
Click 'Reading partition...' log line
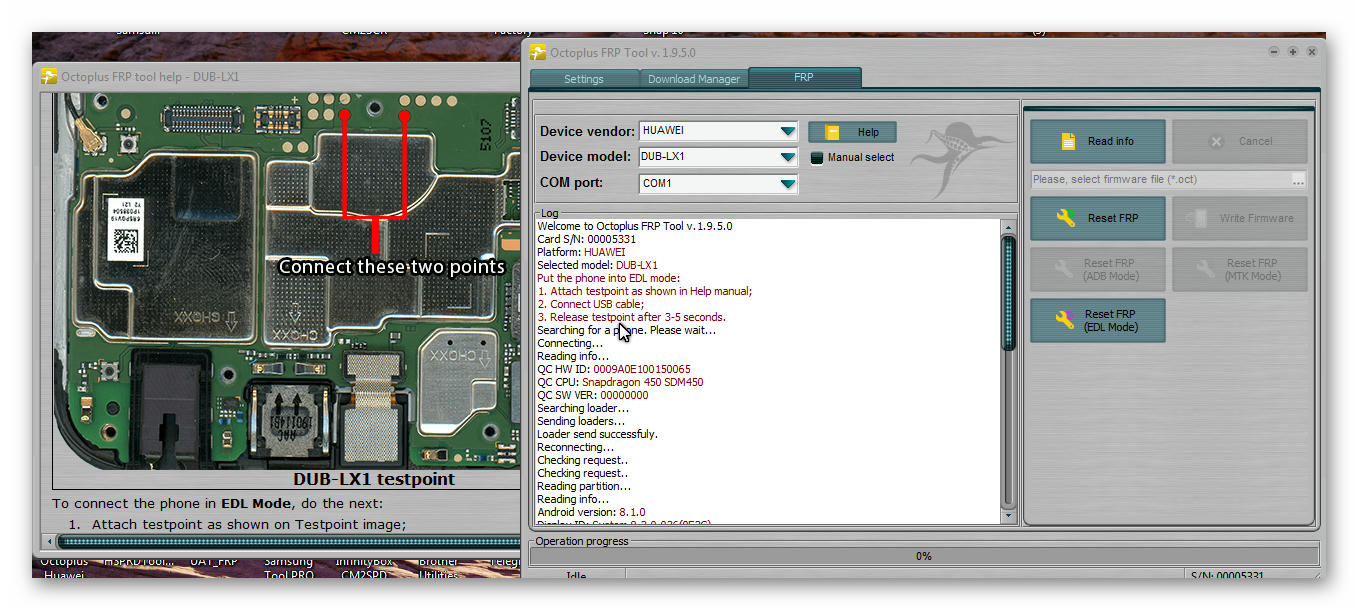tap(584, 486)
